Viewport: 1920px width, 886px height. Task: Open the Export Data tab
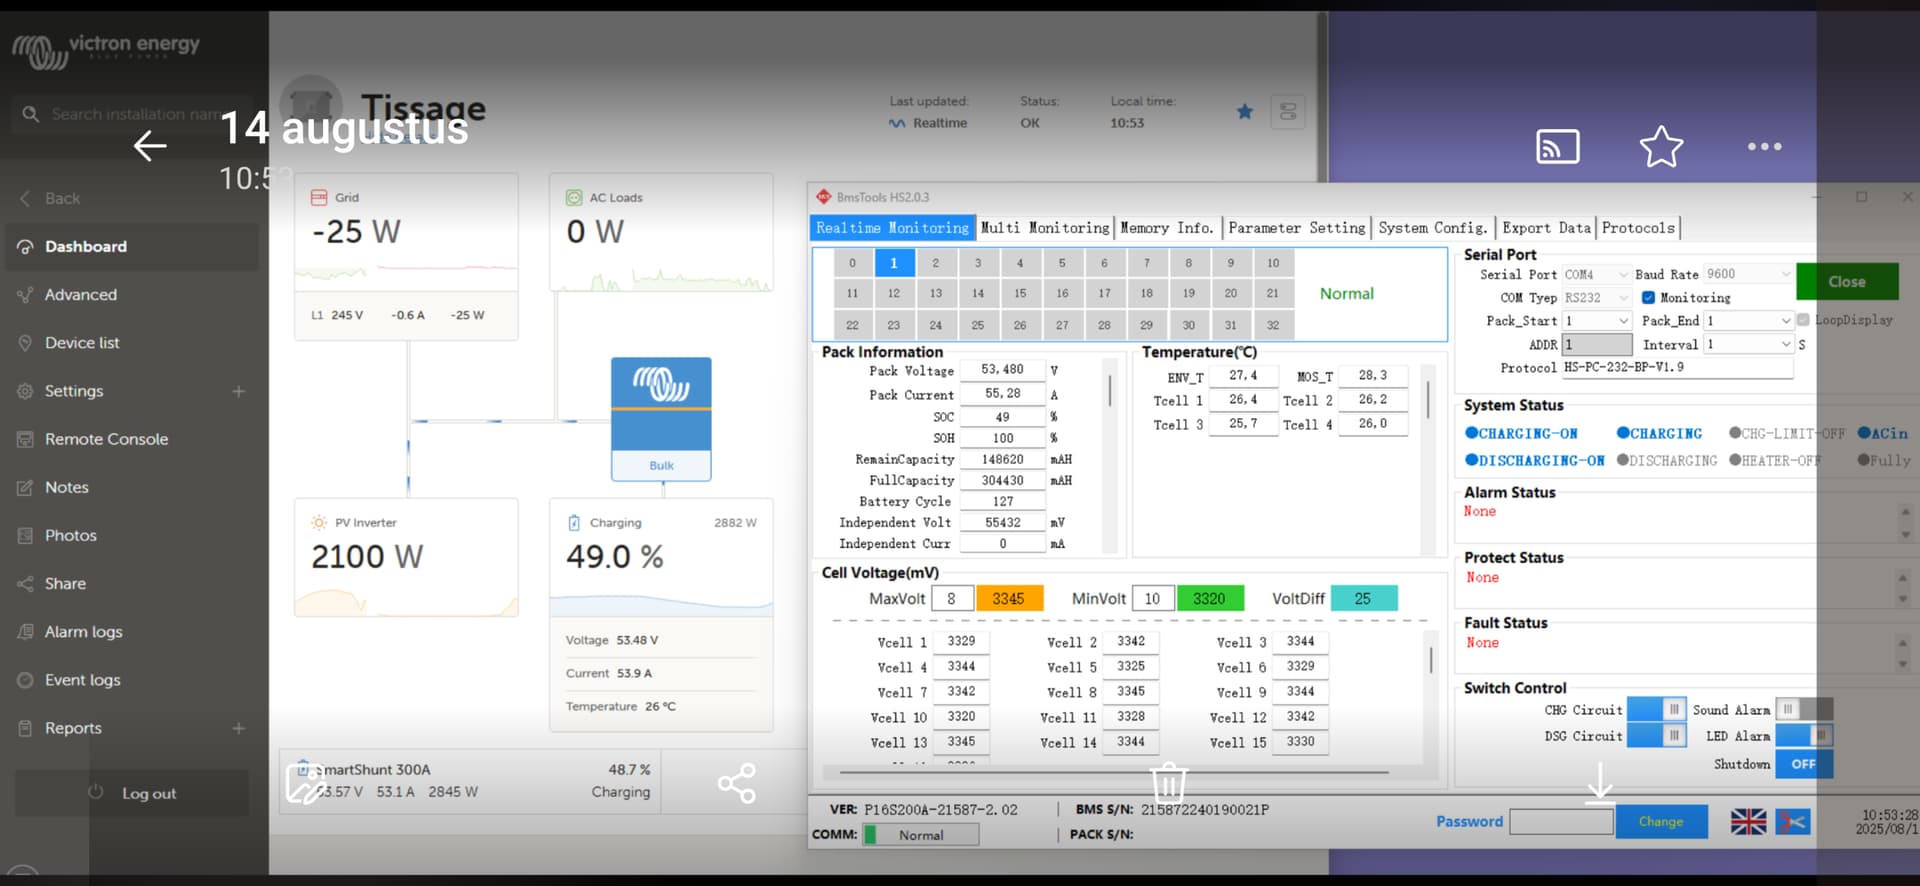tap(1546, 228)
